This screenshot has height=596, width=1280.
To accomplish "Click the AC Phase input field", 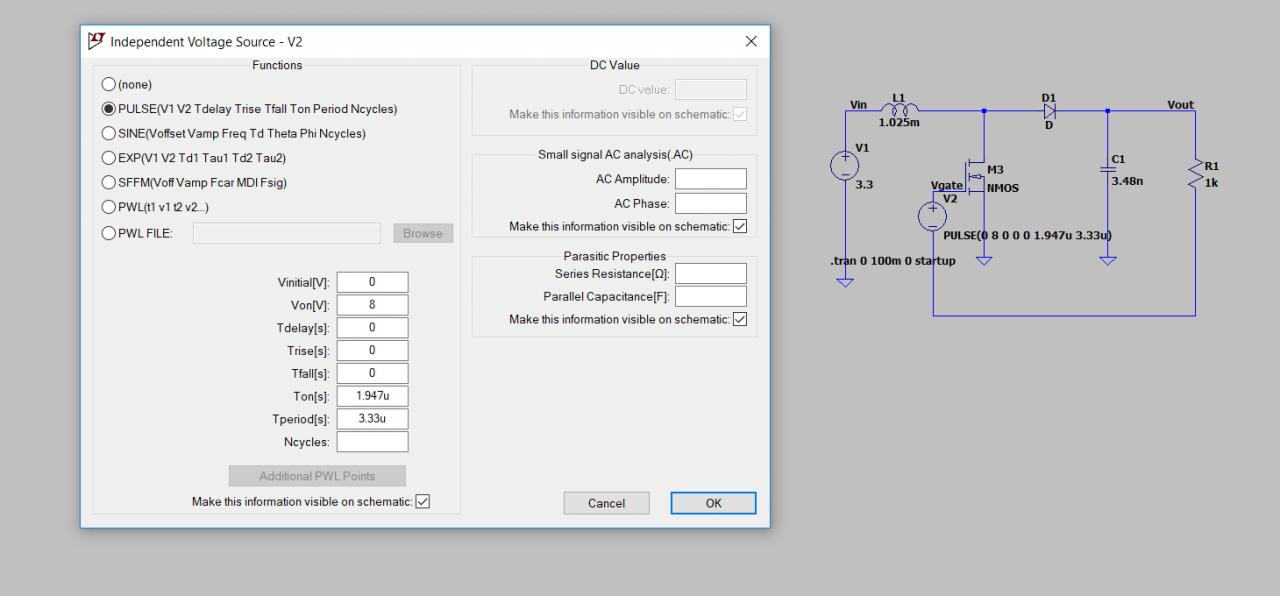I will click(x=711, y=203).
